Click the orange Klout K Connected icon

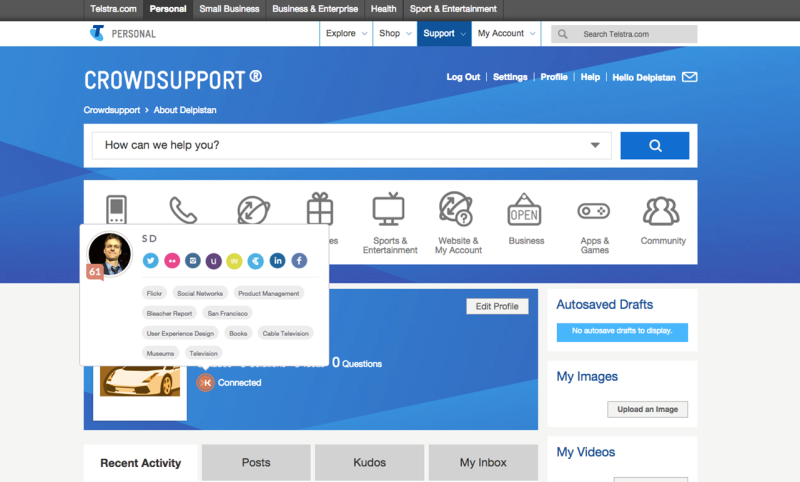point(206,383)
